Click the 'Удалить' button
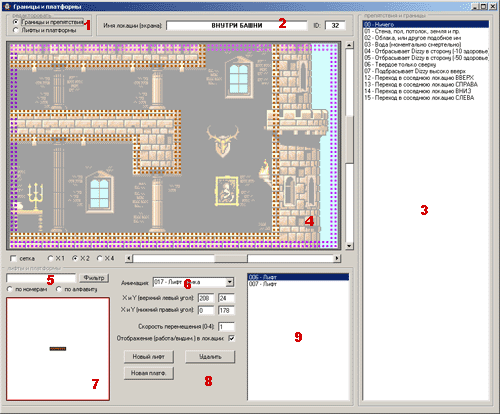 click(210, 357)
